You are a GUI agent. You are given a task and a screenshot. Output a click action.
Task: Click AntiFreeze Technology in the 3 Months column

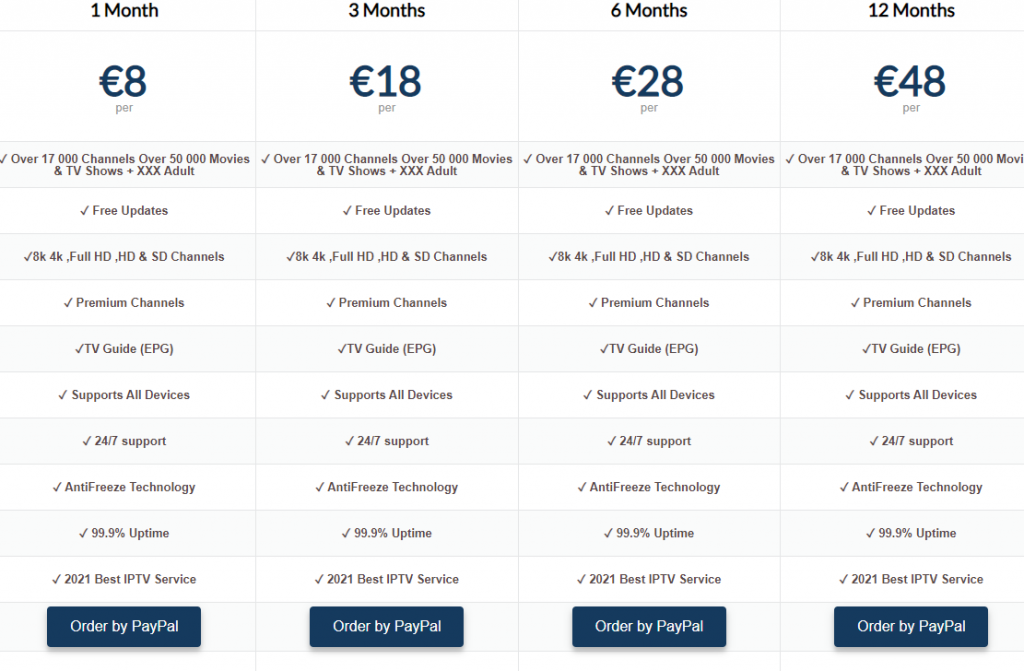point(387,487)
